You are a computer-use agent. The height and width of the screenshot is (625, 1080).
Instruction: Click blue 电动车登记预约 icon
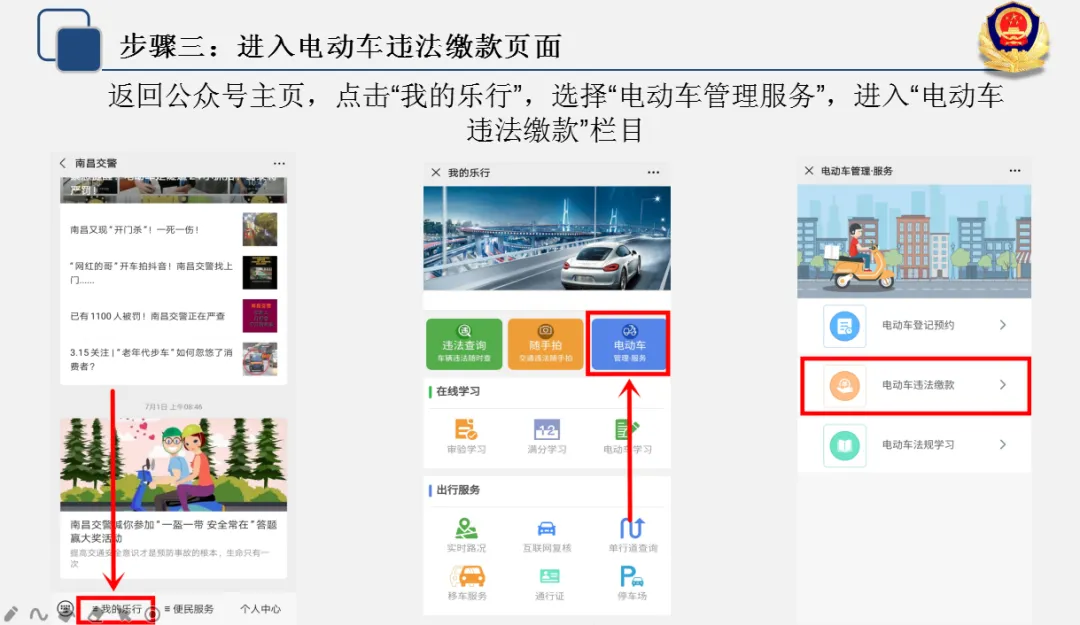(x=844, y=326)
